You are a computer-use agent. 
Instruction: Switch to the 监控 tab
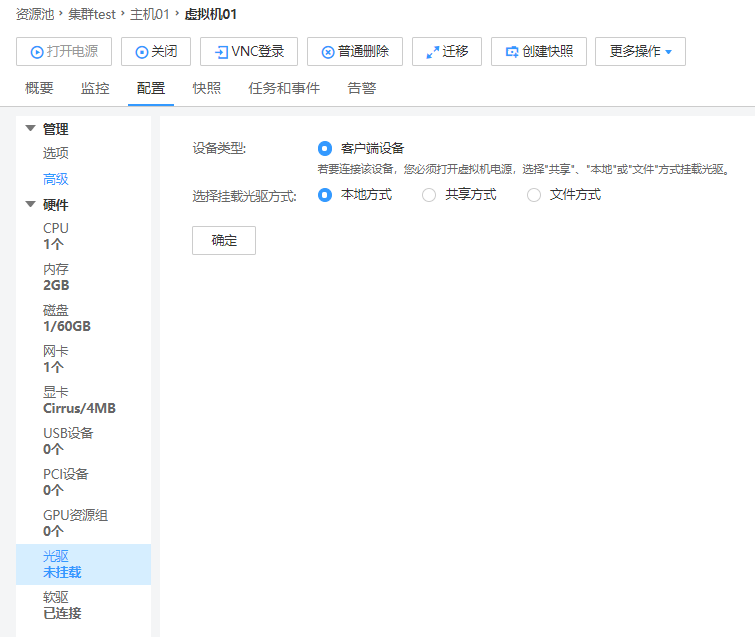(95, 88)
